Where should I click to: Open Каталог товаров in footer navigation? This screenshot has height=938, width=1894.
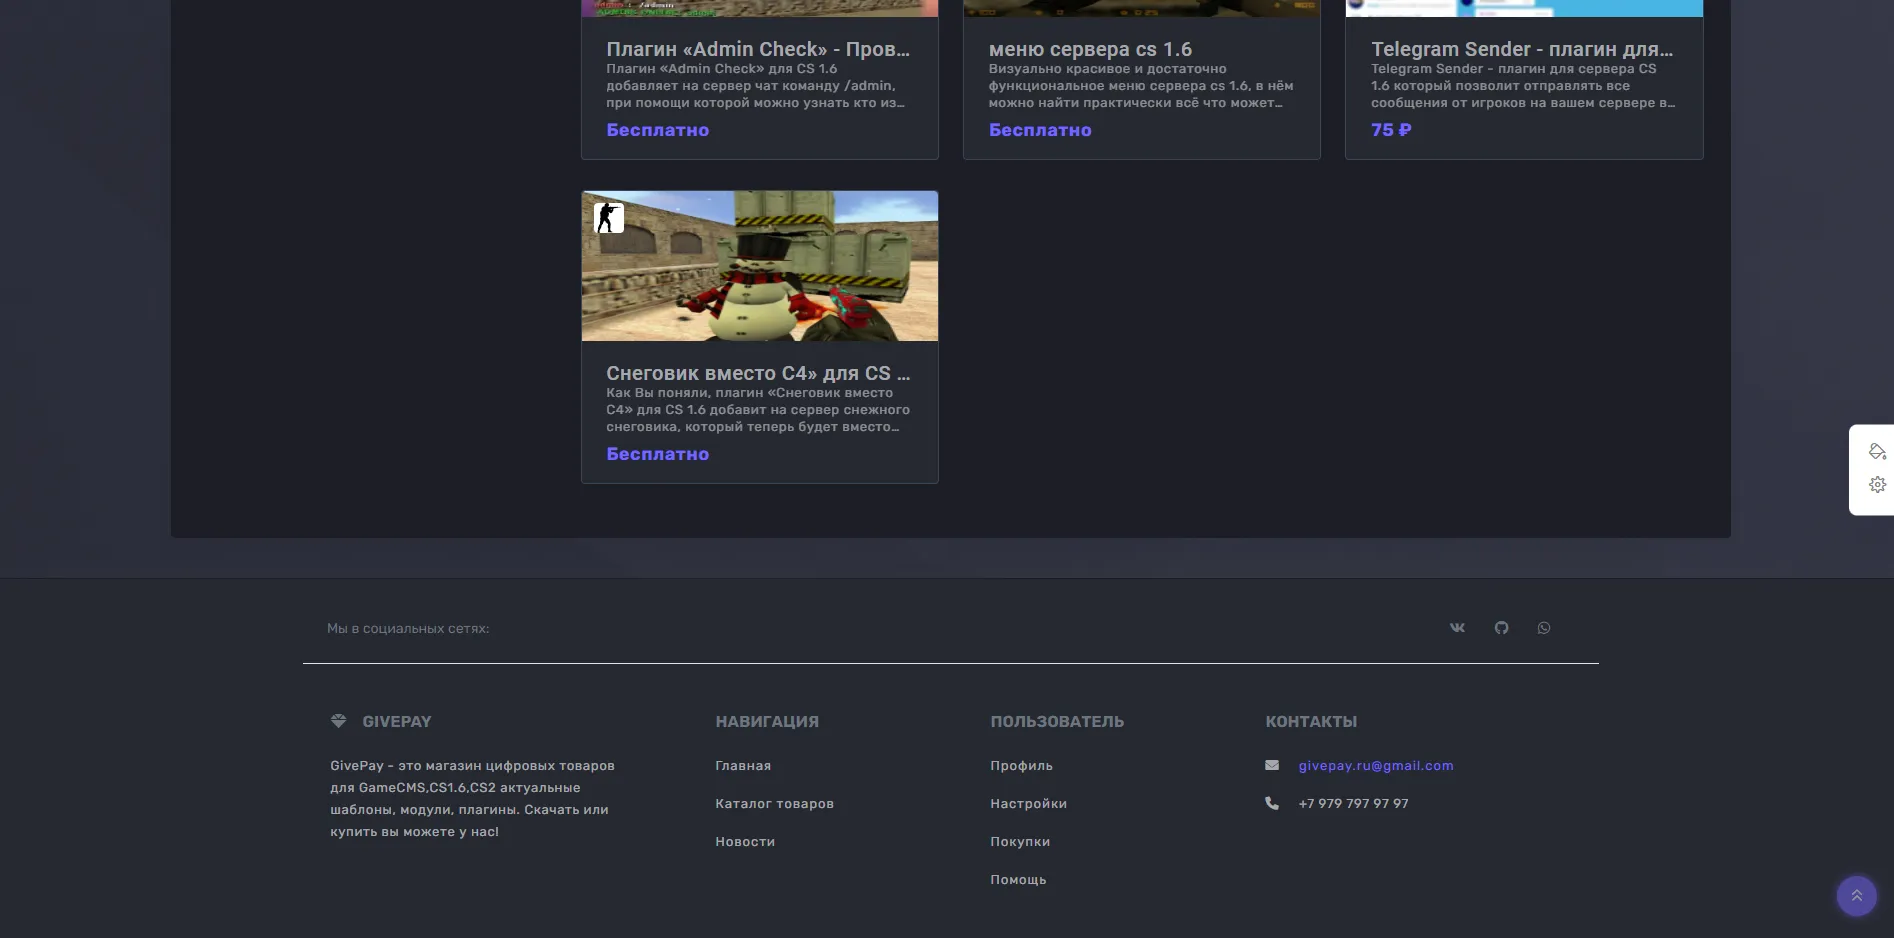pos(774,804)
